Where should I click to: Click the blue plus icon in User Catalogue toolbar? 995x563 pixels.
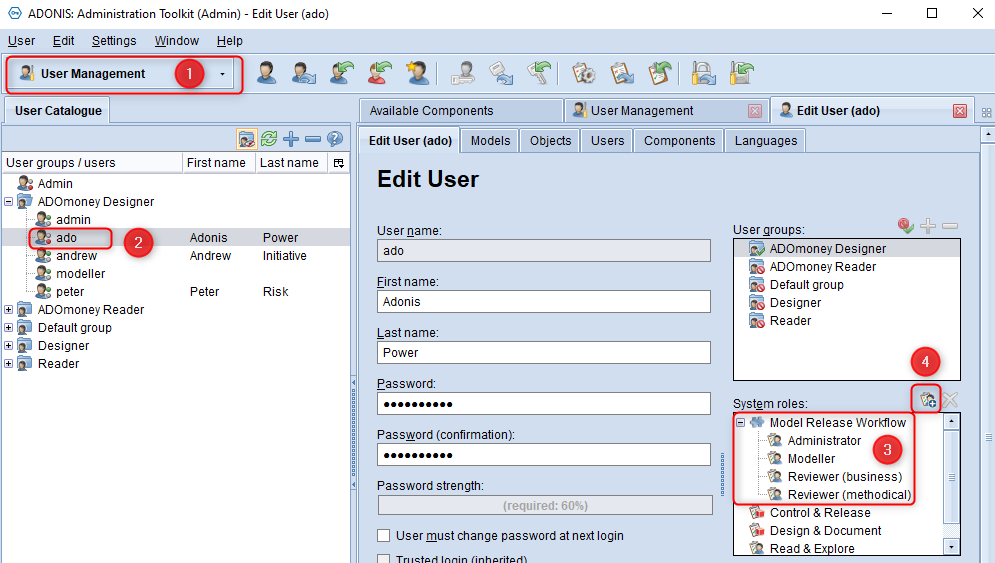291,138
